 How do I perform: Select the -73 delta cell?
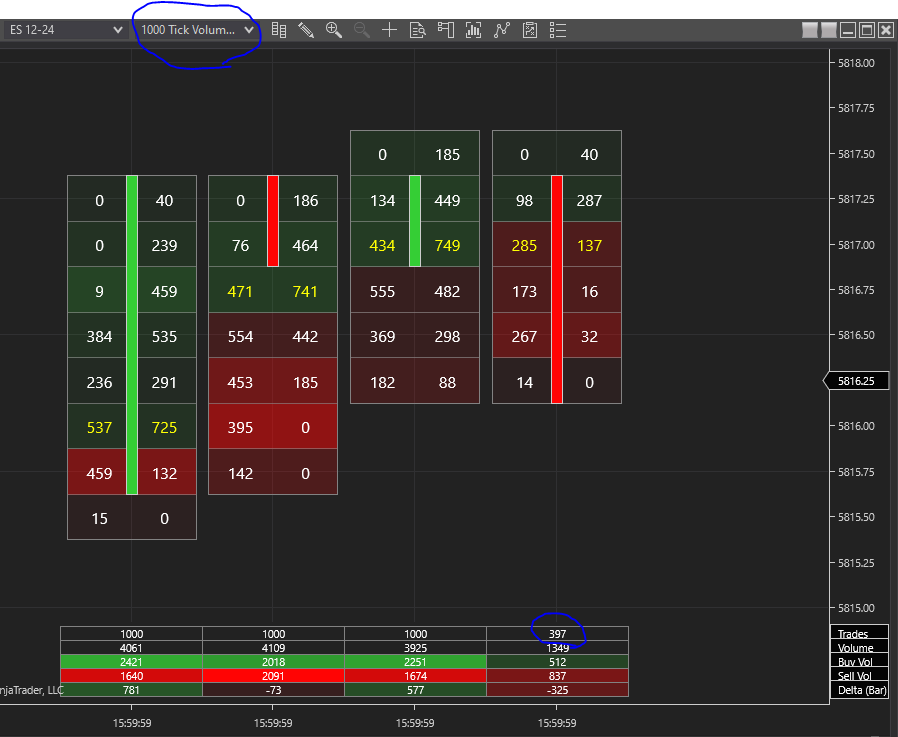[273, 690]
